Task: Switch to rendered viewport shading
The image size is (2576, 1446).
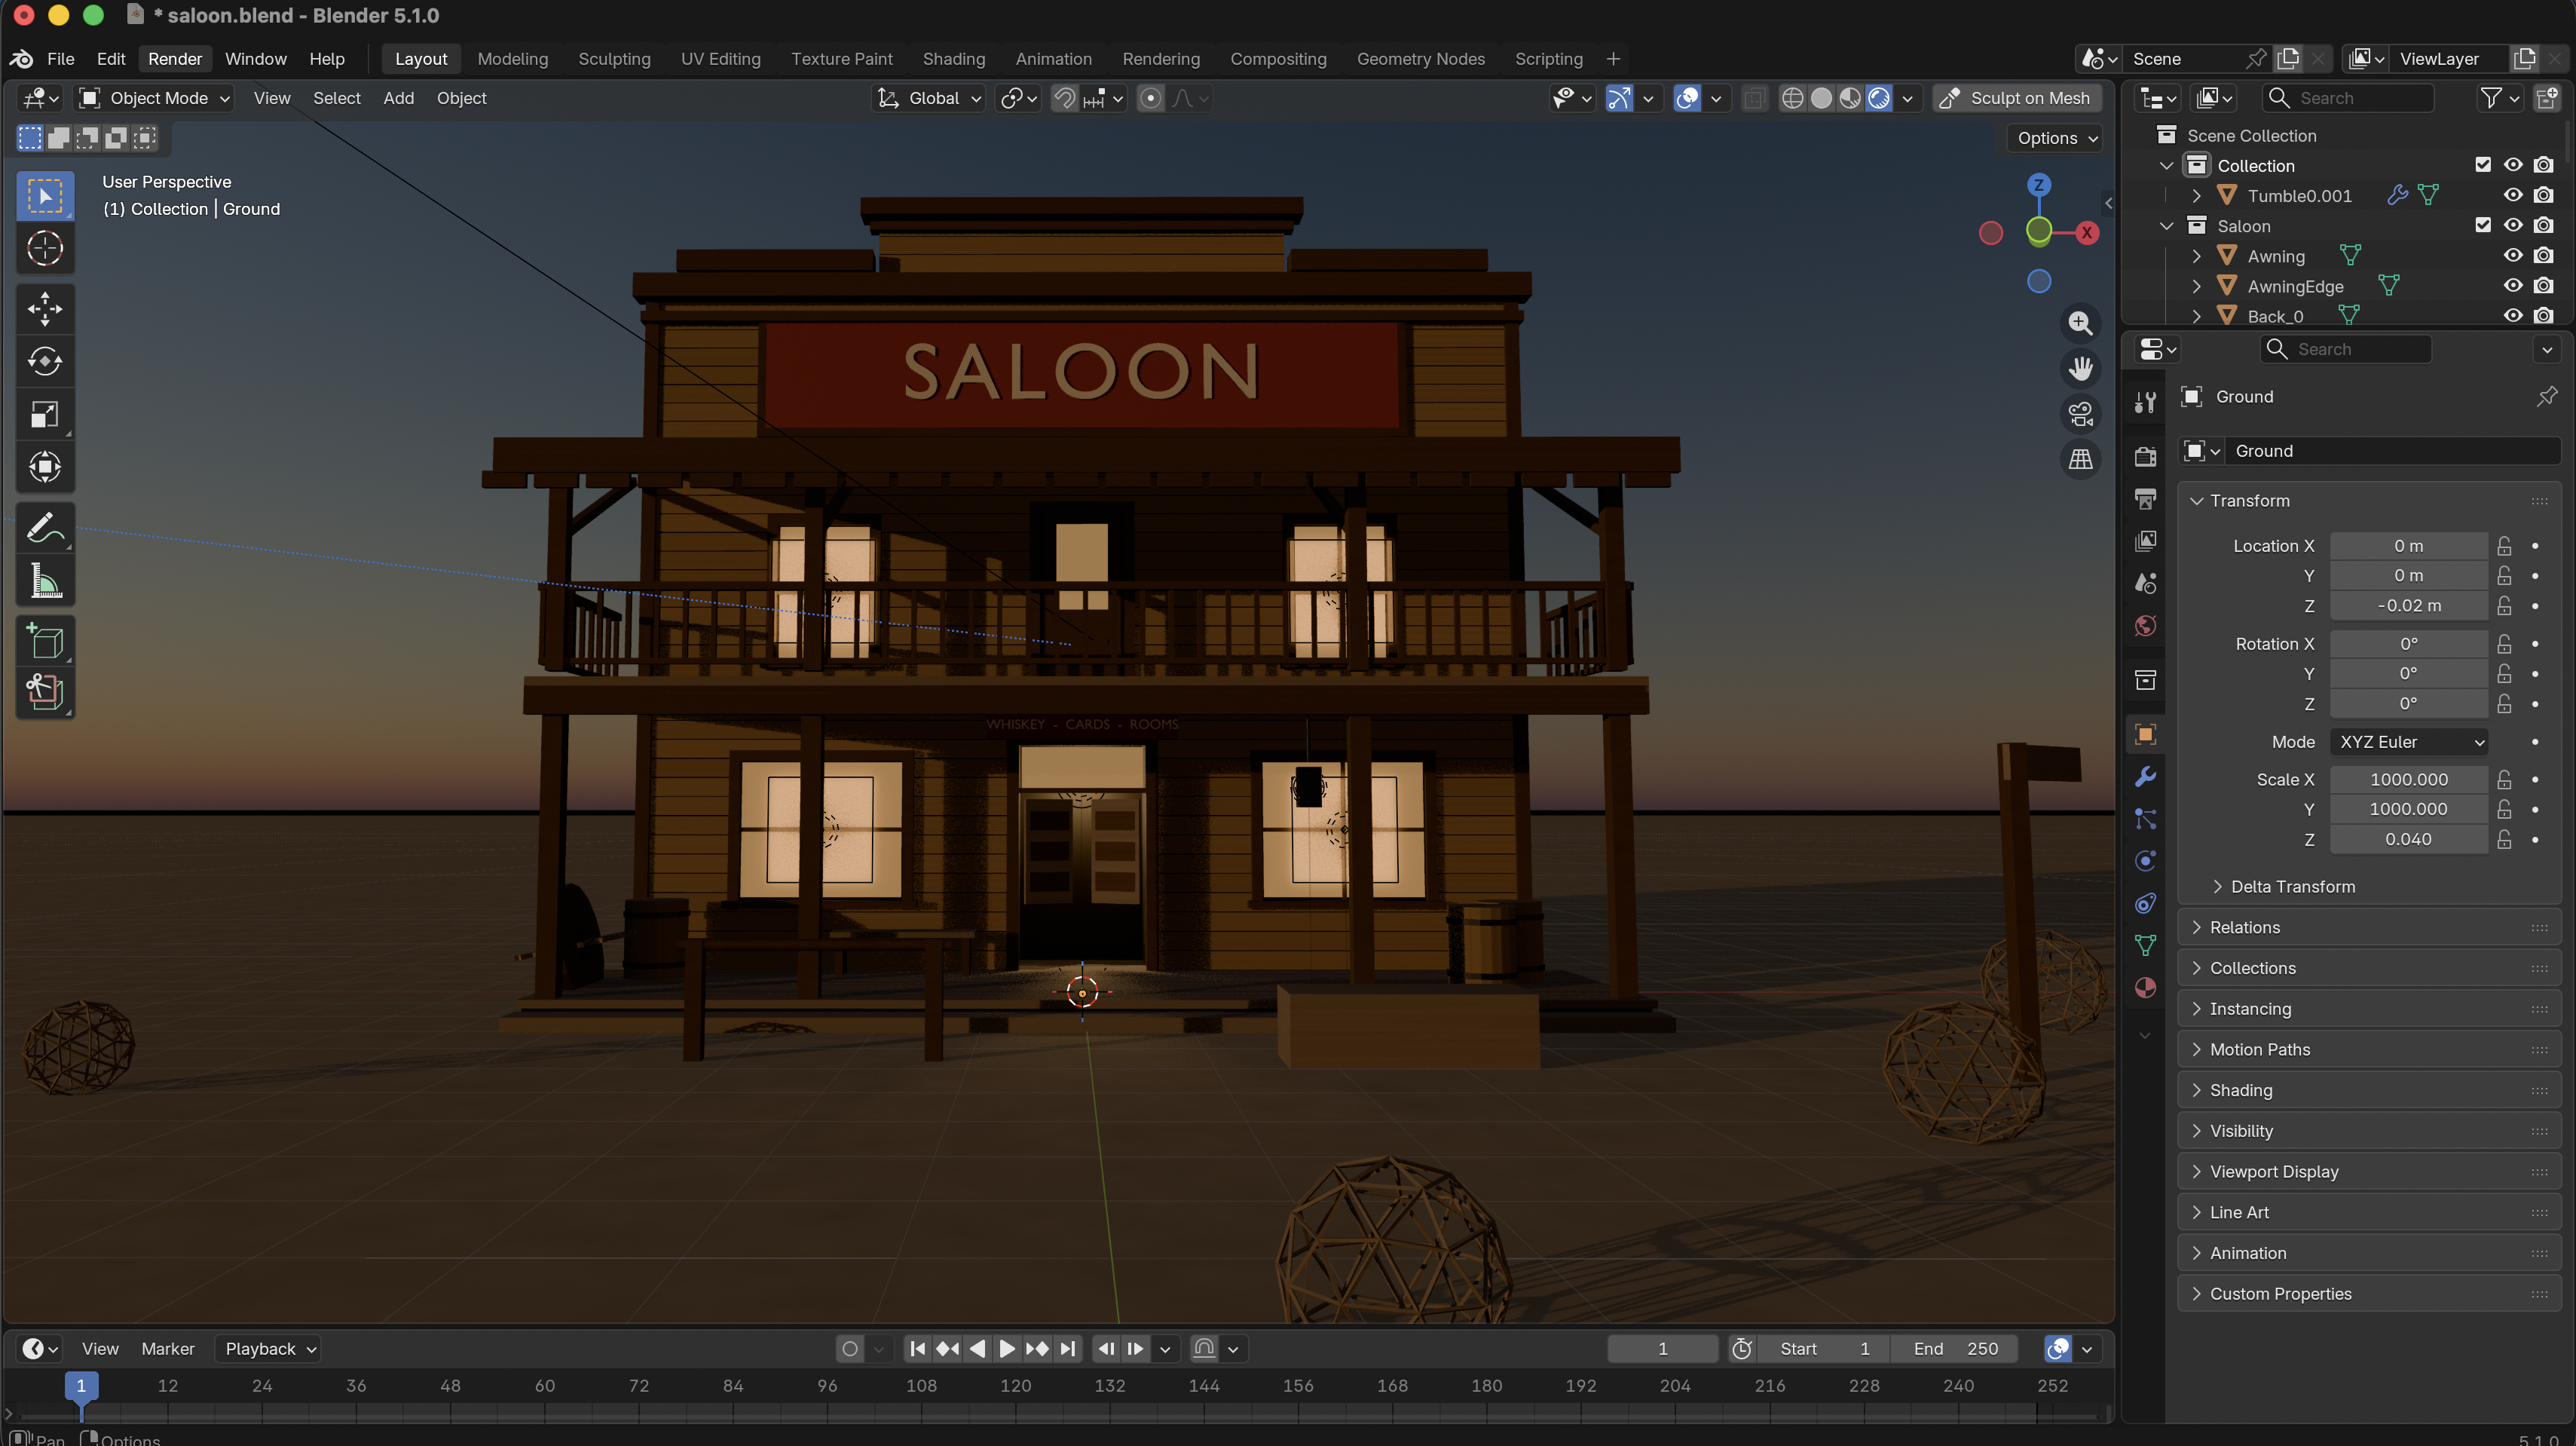Action: [1879, 98]
